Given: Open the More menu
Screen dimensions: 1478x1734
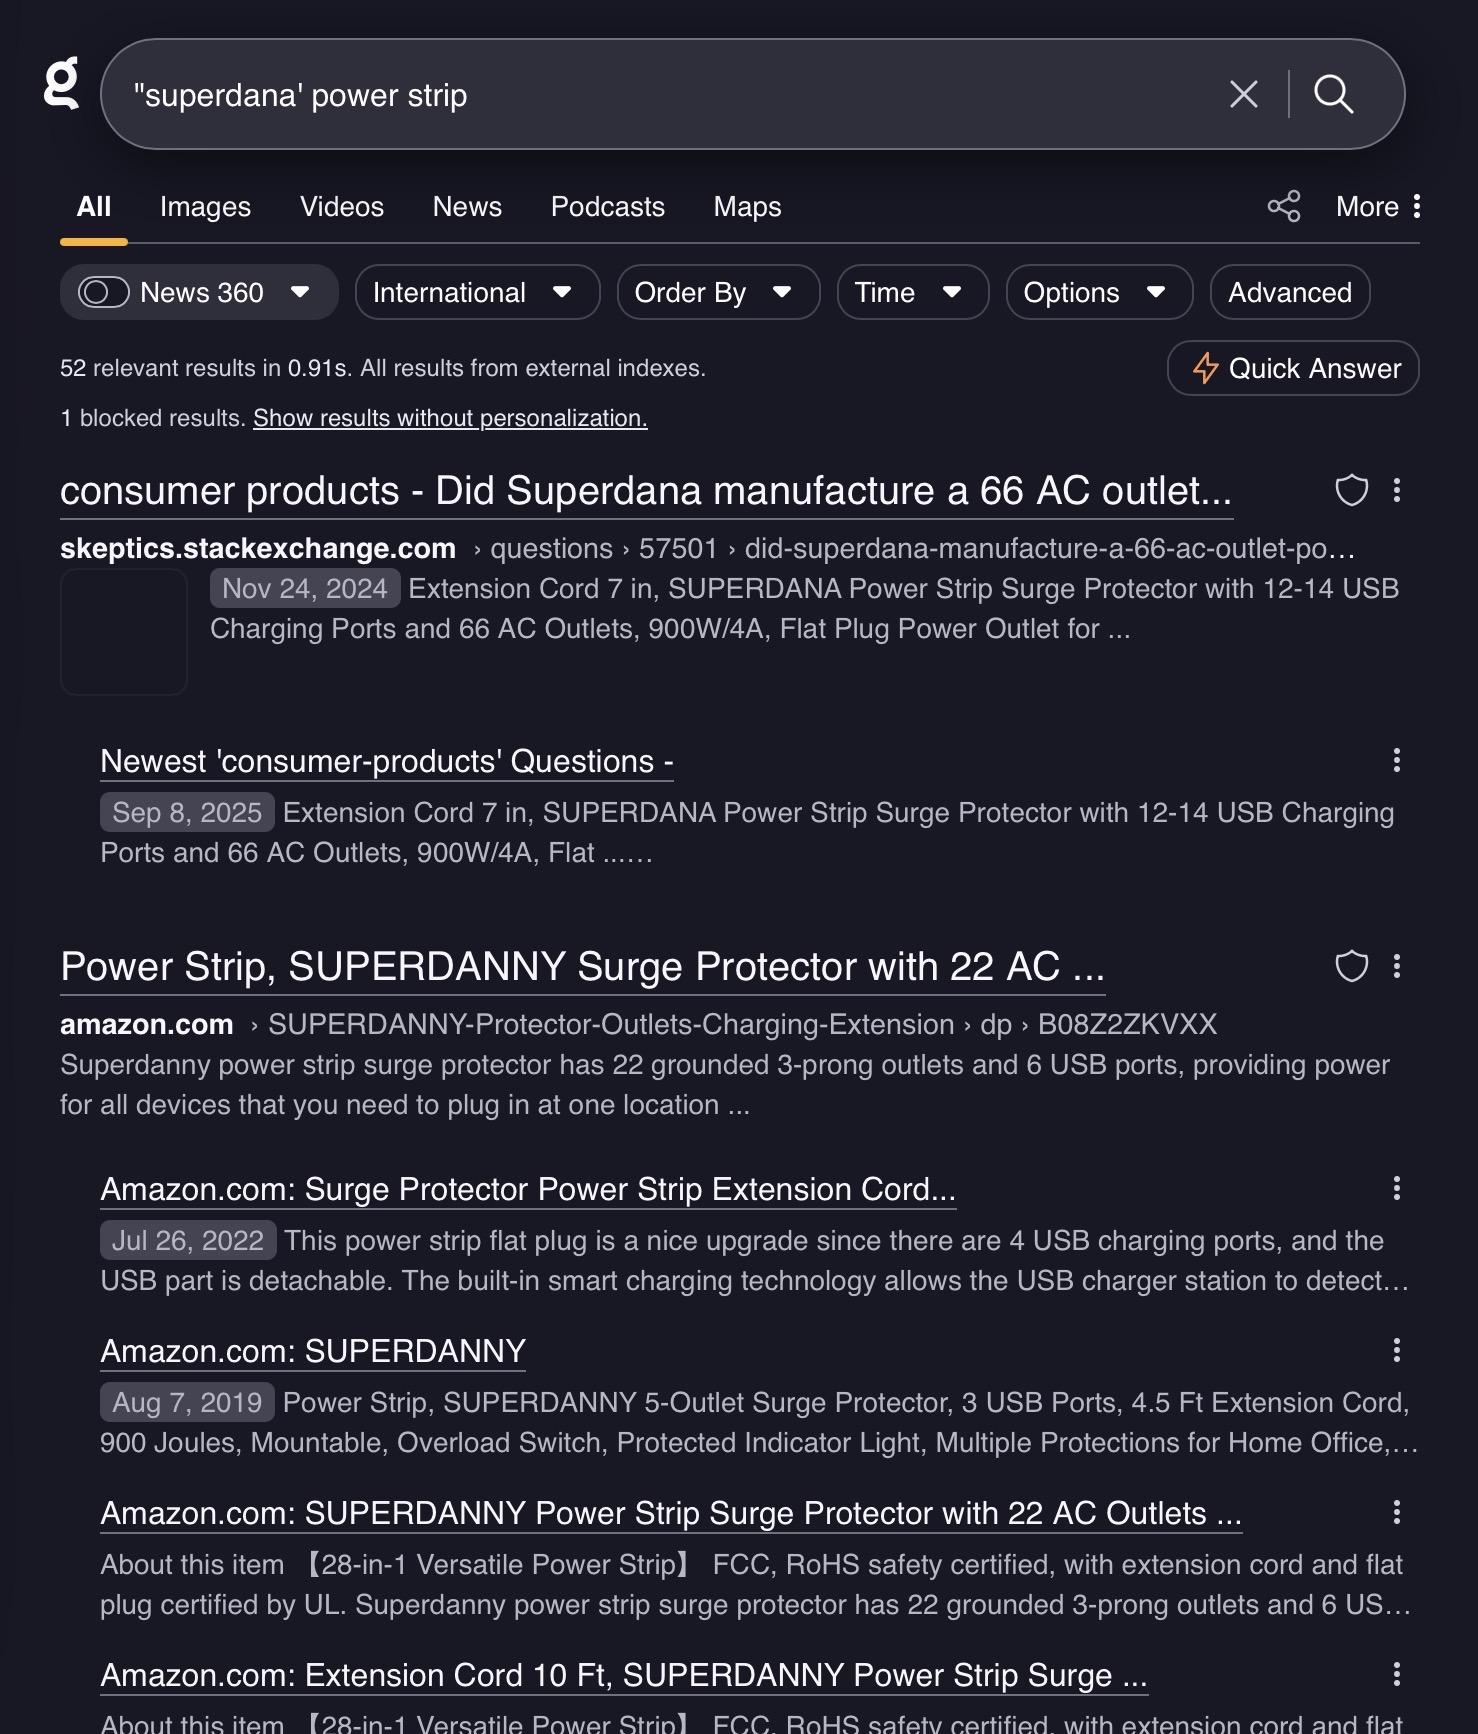Looking at the screenshot, I should click(x=1378, y=206).
